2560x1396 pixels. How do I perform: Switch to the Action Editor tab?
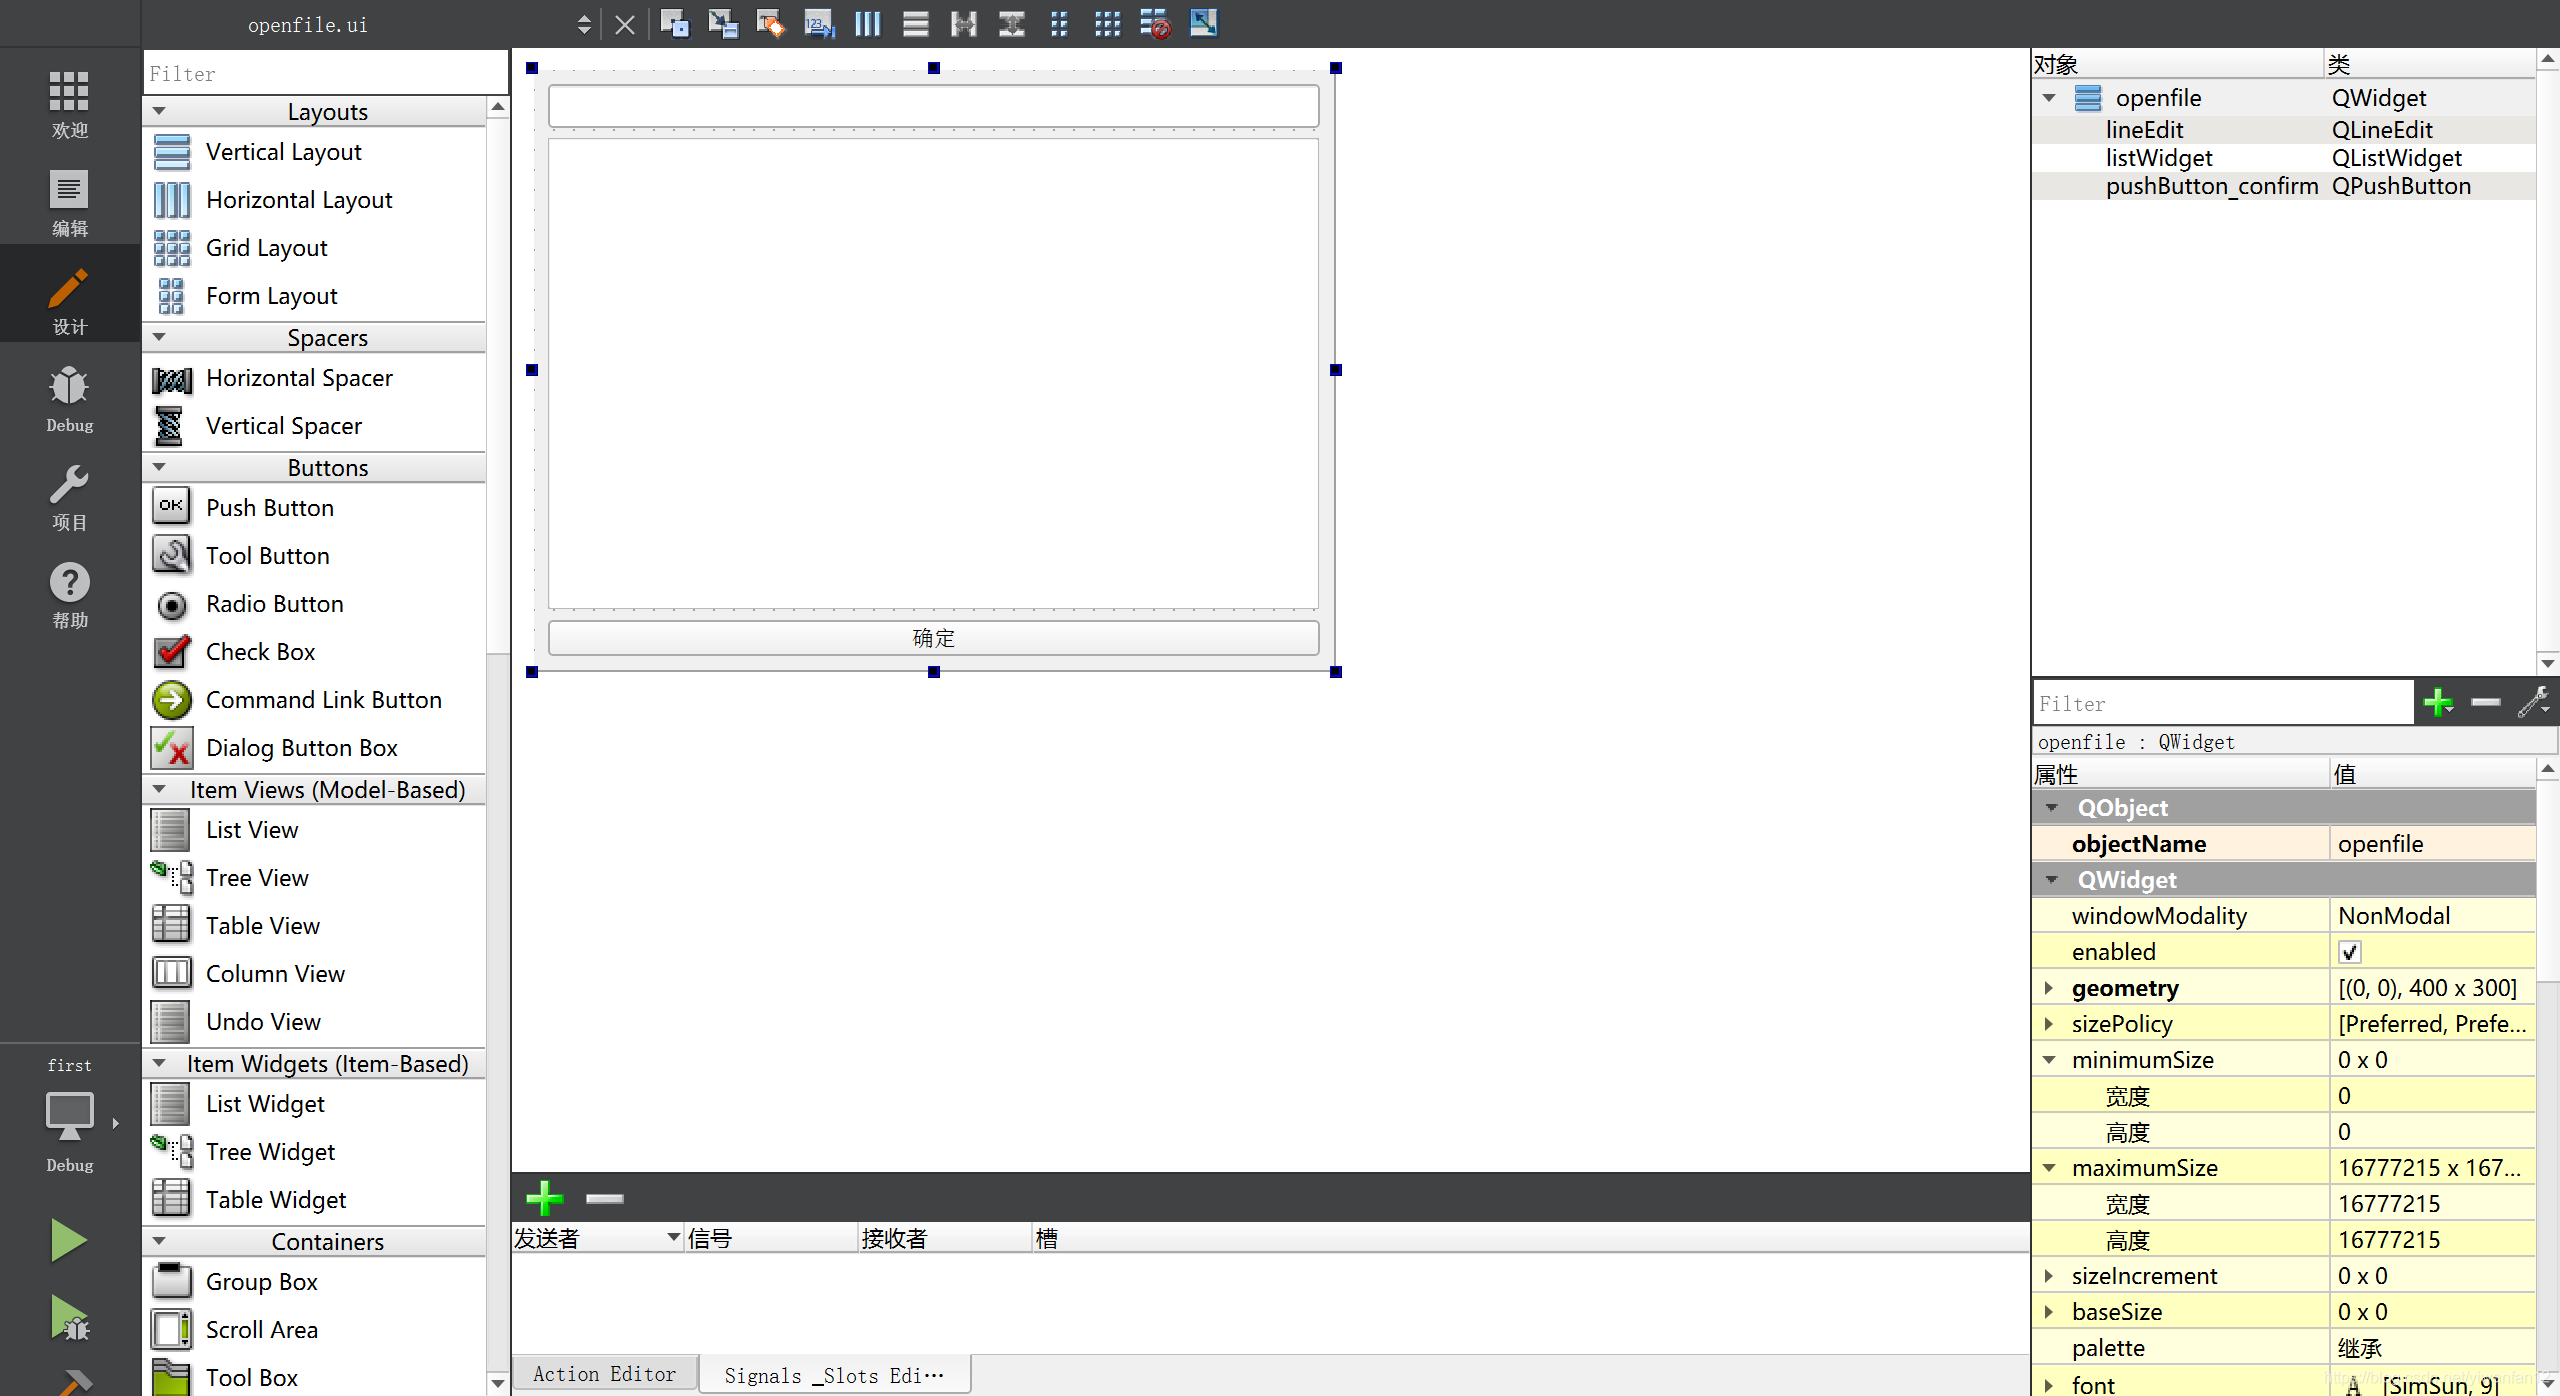(607, 1374)
